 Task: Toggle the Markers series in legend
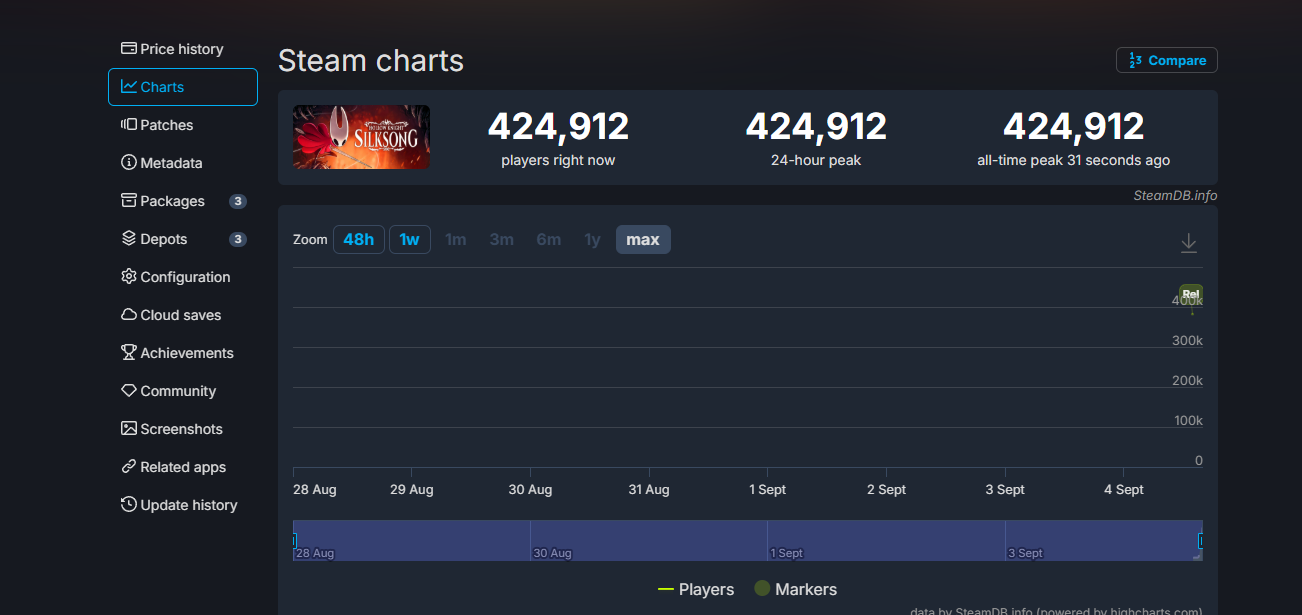point(795,589)
